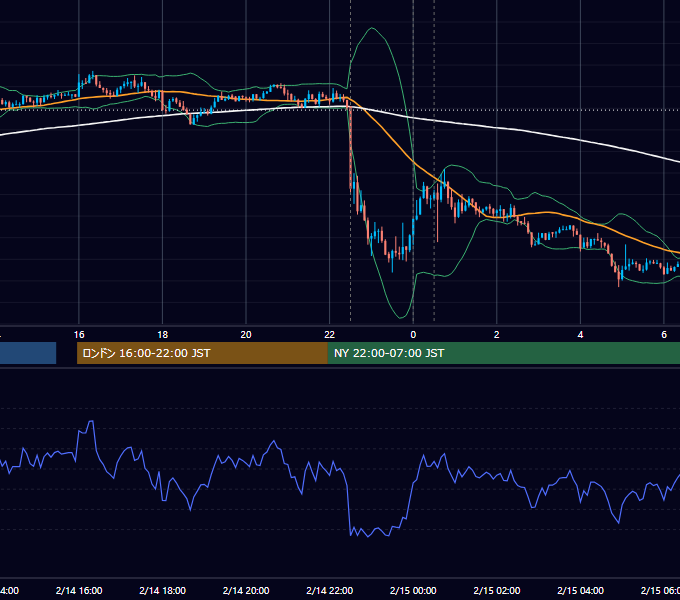Click the lower Bollinger band trough near midnight
The image size is (680, 600).
(401, 317)
